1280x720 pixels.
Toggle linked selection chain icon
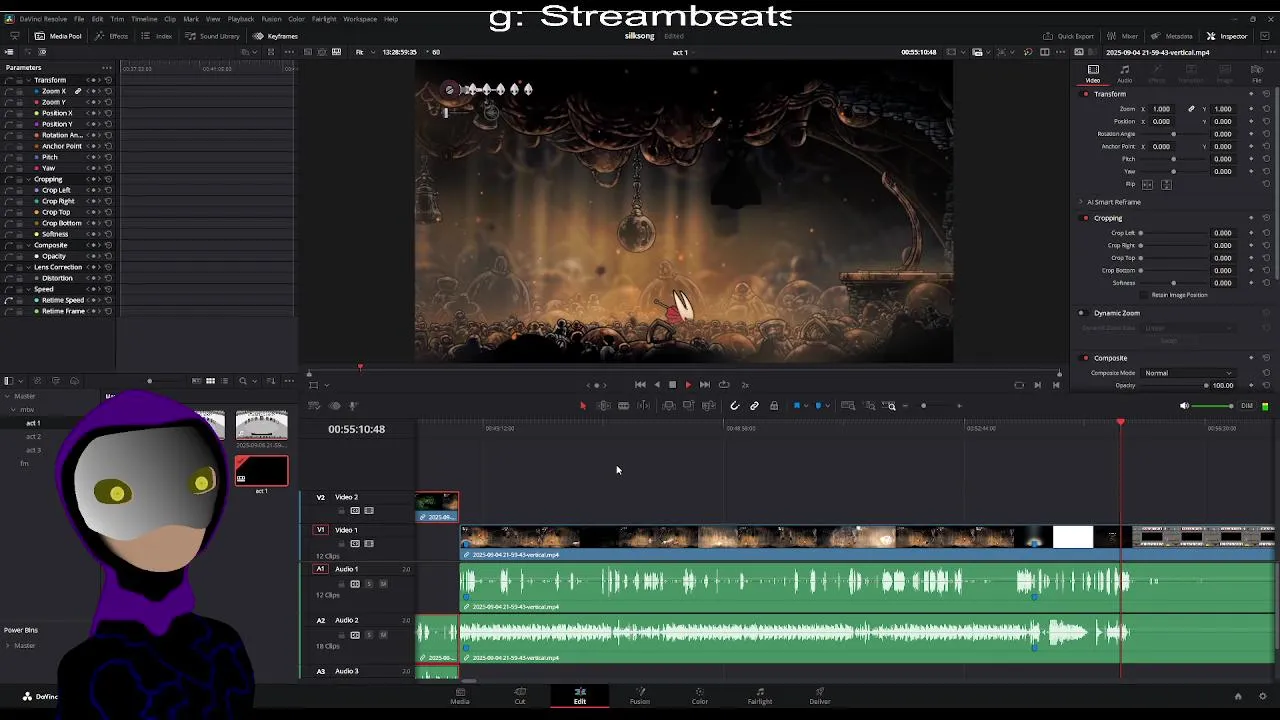click(754, 405)
